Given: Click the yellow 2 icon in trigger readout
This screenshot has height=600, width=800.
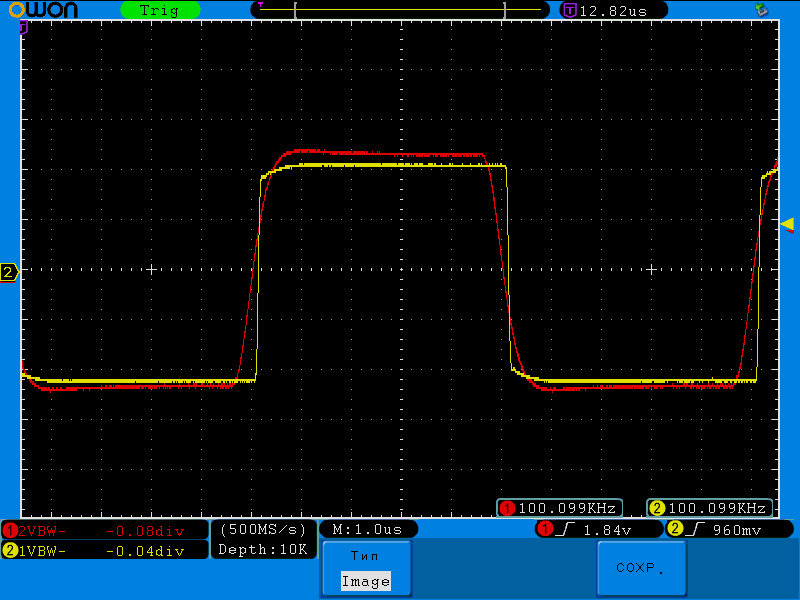Looking at the screenshot, I should pos(674,529).
